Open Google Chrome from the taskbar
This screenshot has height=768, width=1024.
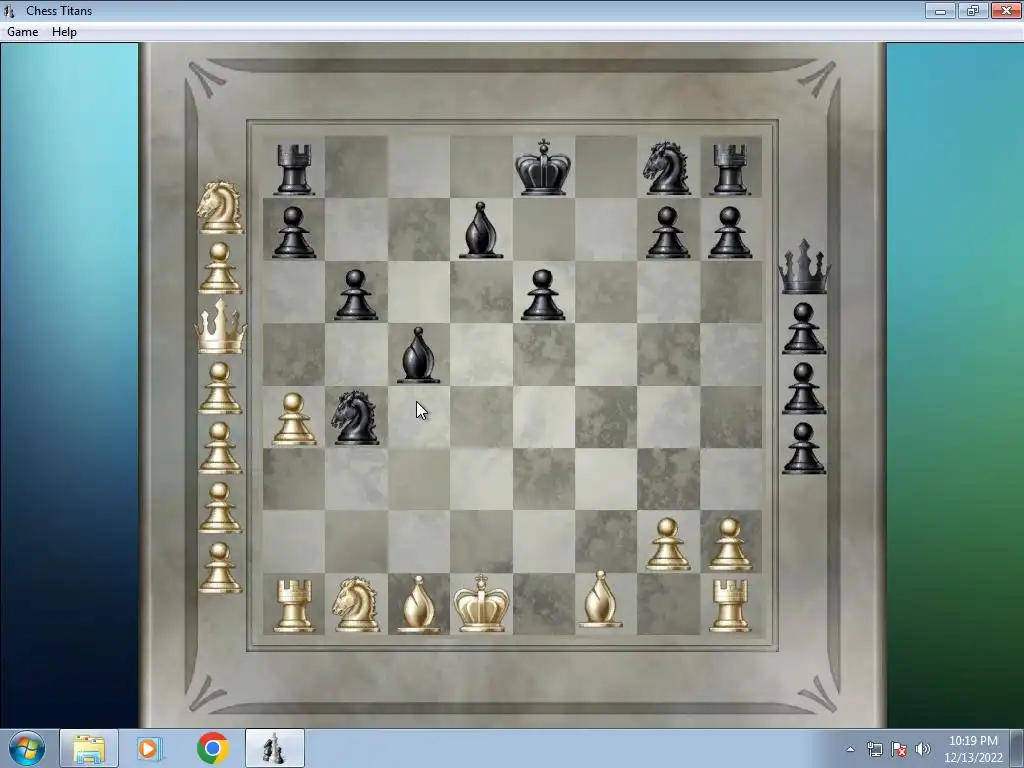point(212,748)
